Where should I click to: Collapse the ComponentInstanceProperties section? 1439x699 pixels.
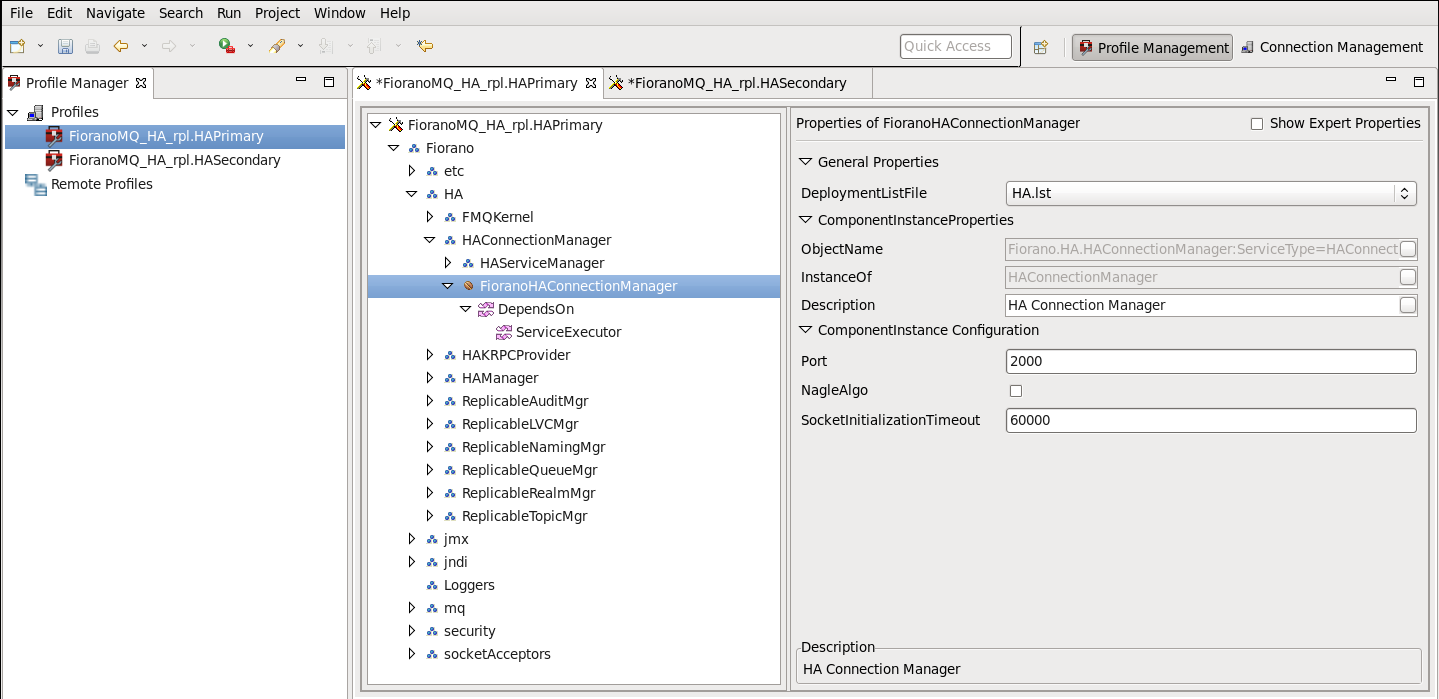(805, 220)
